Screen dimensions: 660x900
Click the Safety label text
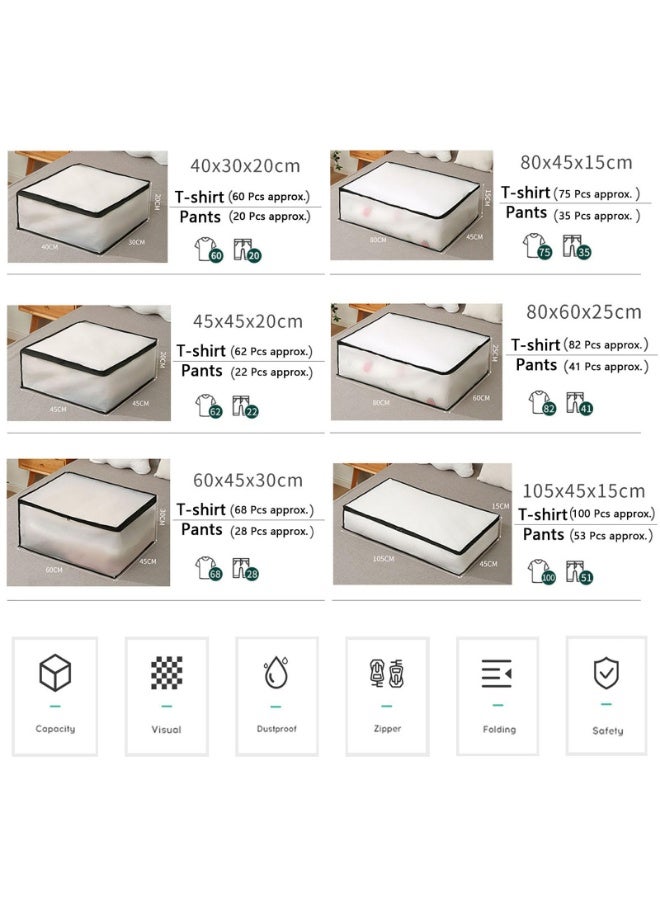[x=607, y=731]
